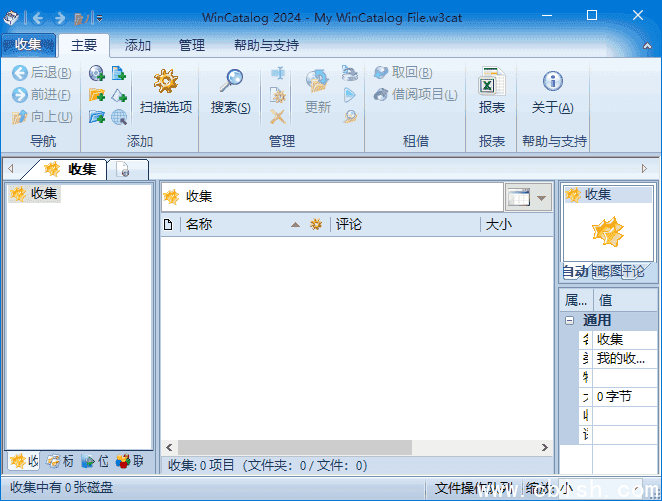This screenshot has height=501, width=662.
Task: Switch to the tags (标) bottom panel tab
Action: 60,461
